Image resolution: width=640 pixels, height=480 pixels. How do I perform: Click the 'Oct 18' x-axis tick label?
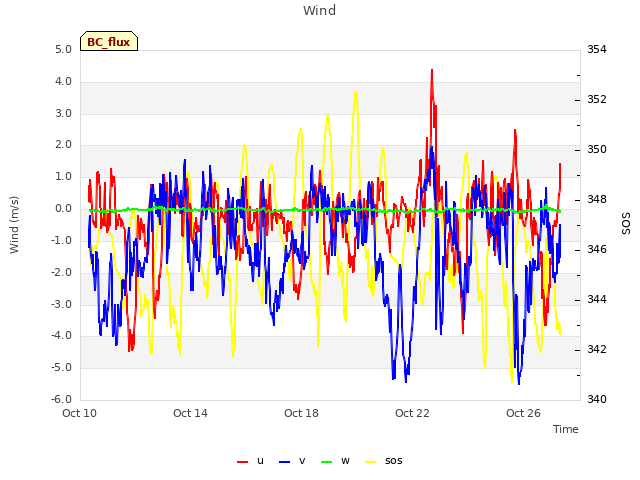pos(301,413)
